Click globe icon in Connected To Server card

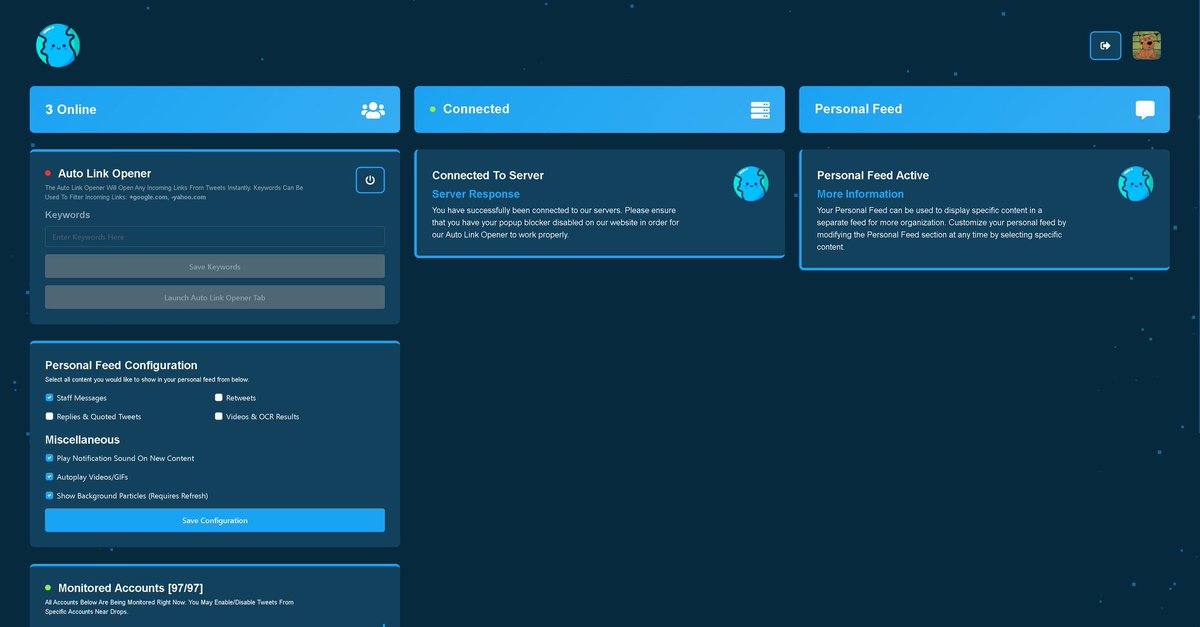pyautogui.click(x=751, y=184)
